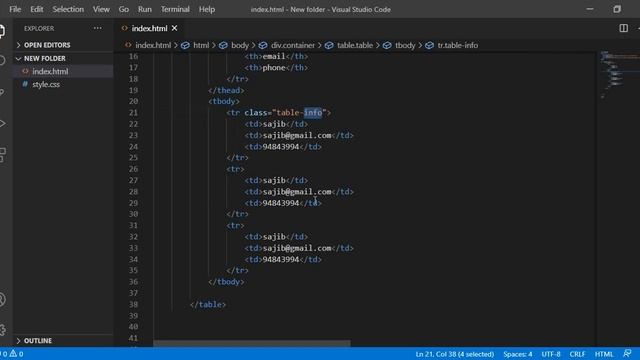Viewport: 640px width, 360px height.
Task: Close the index.html editor tab
Action: point(175,28)
